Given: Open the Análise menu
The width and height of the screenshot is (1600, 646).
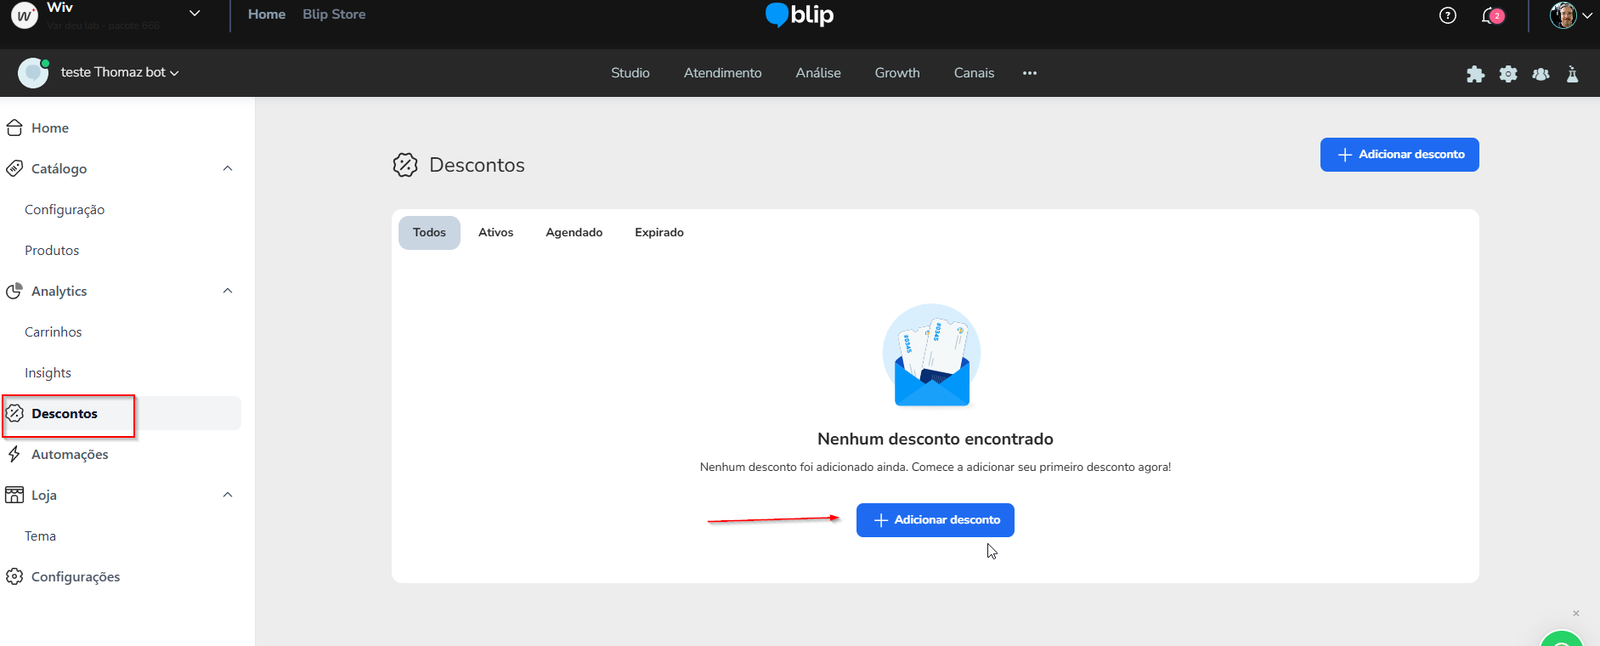Looking at the screenshot, I should (x=818, y=73).
